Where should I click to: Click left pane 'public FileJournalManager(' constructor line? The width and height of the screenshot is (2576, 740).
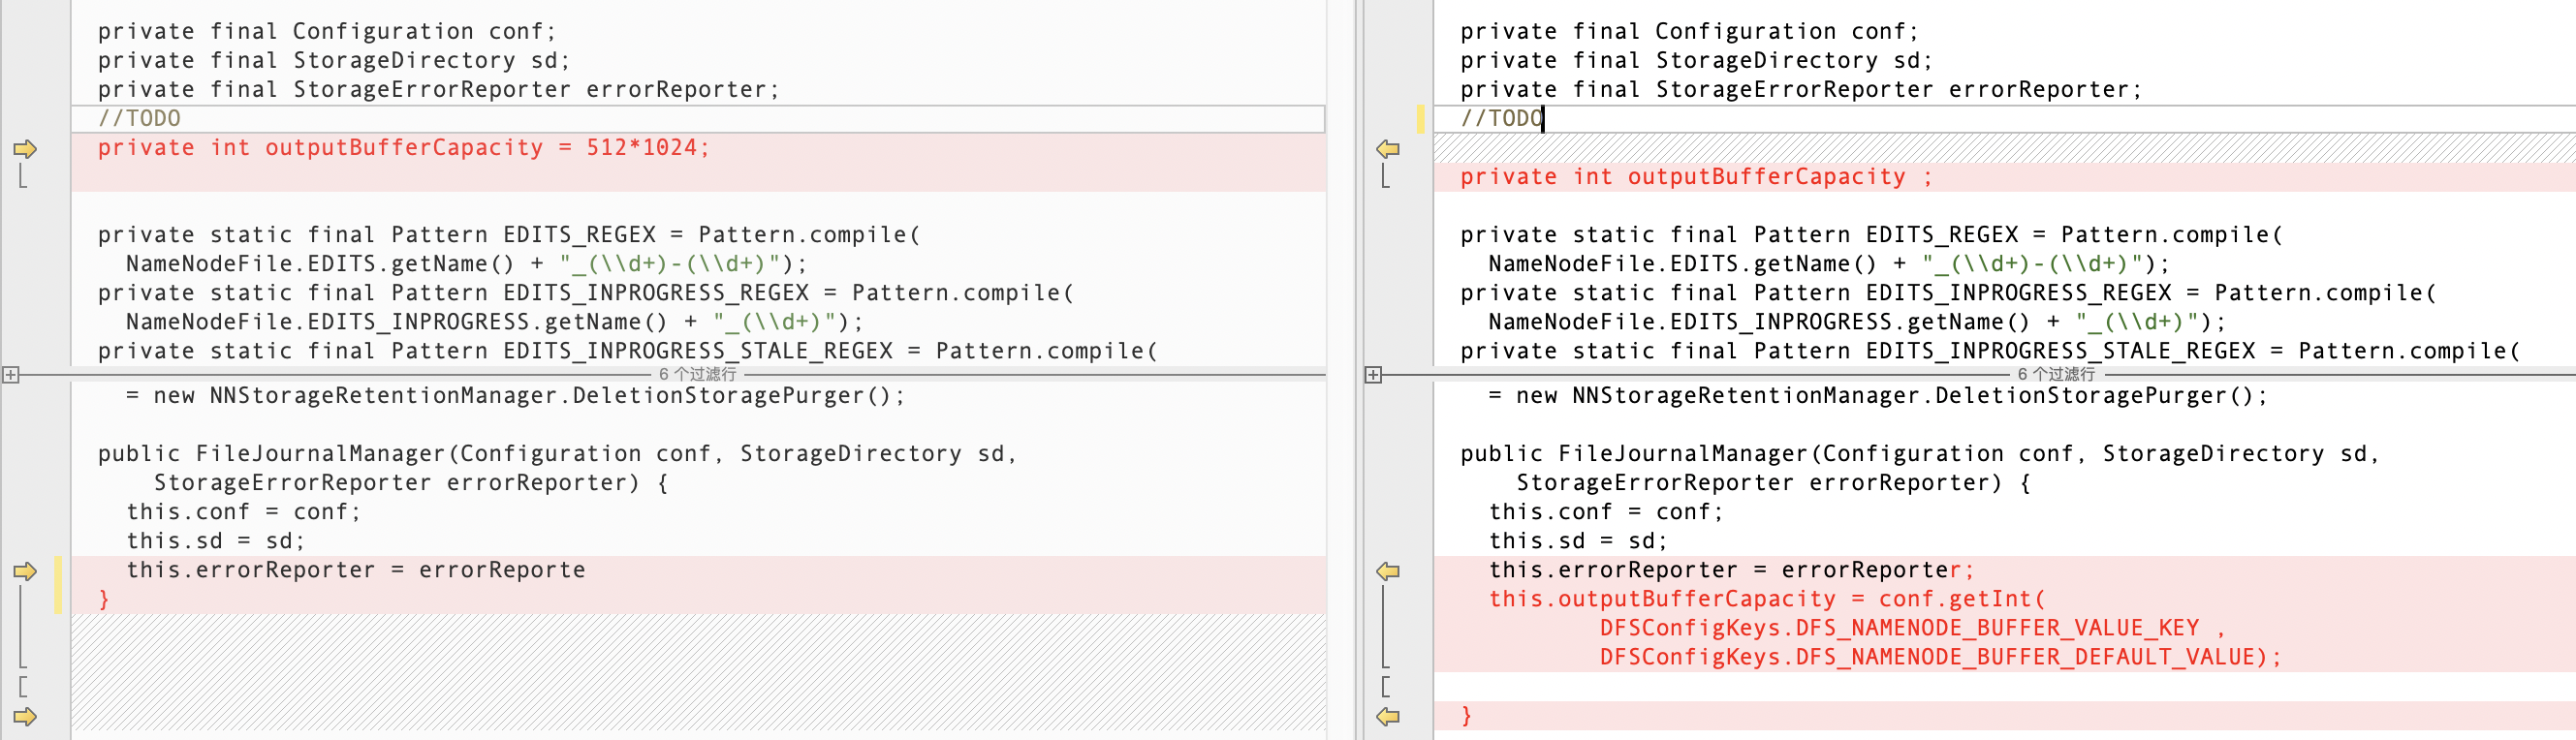click(x=557, y=454)
